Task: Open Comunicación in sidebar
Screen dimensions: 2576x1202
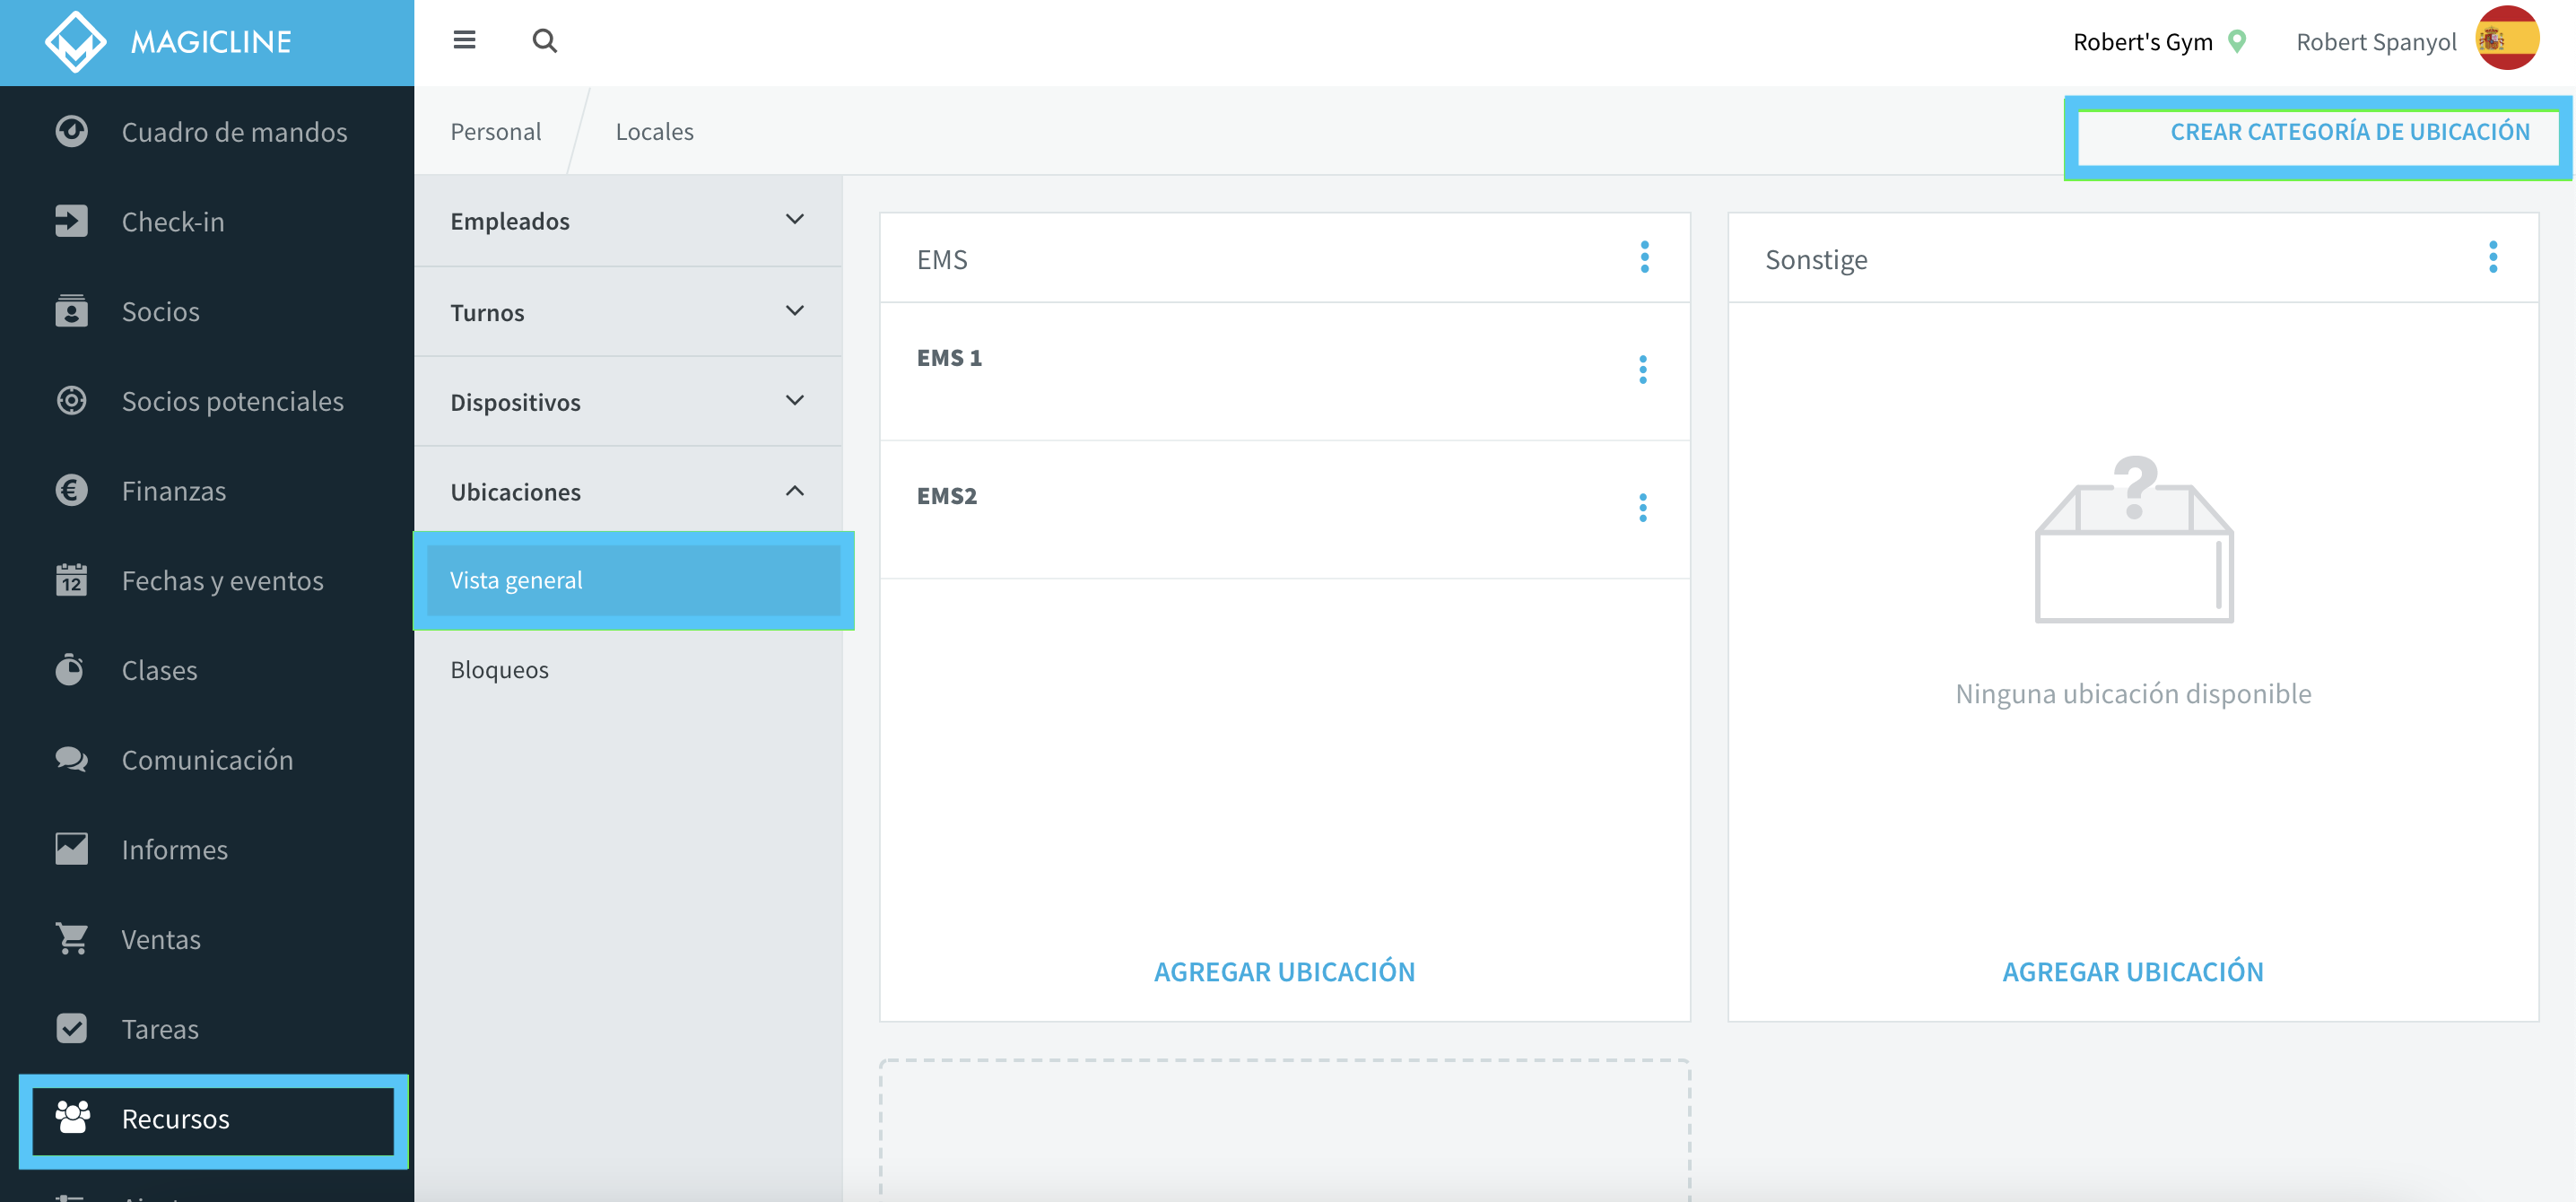Action: click(x=207, y=759)
